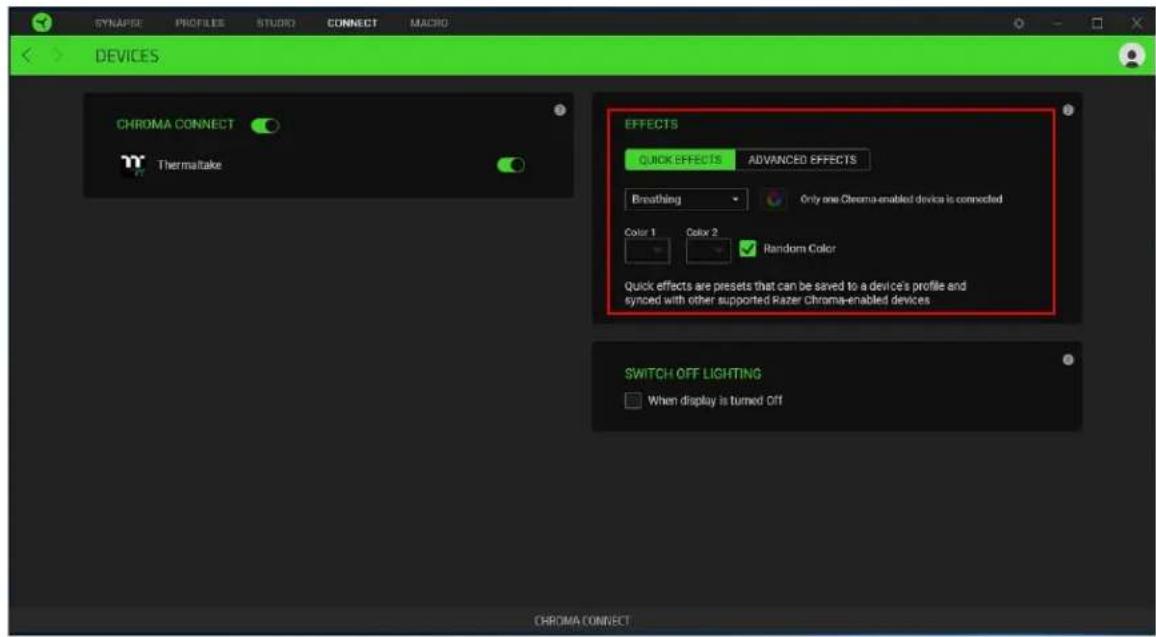Open the Color 1 dropdown
The height and width of the screenshot is (637, 1156).
point(647,251)
